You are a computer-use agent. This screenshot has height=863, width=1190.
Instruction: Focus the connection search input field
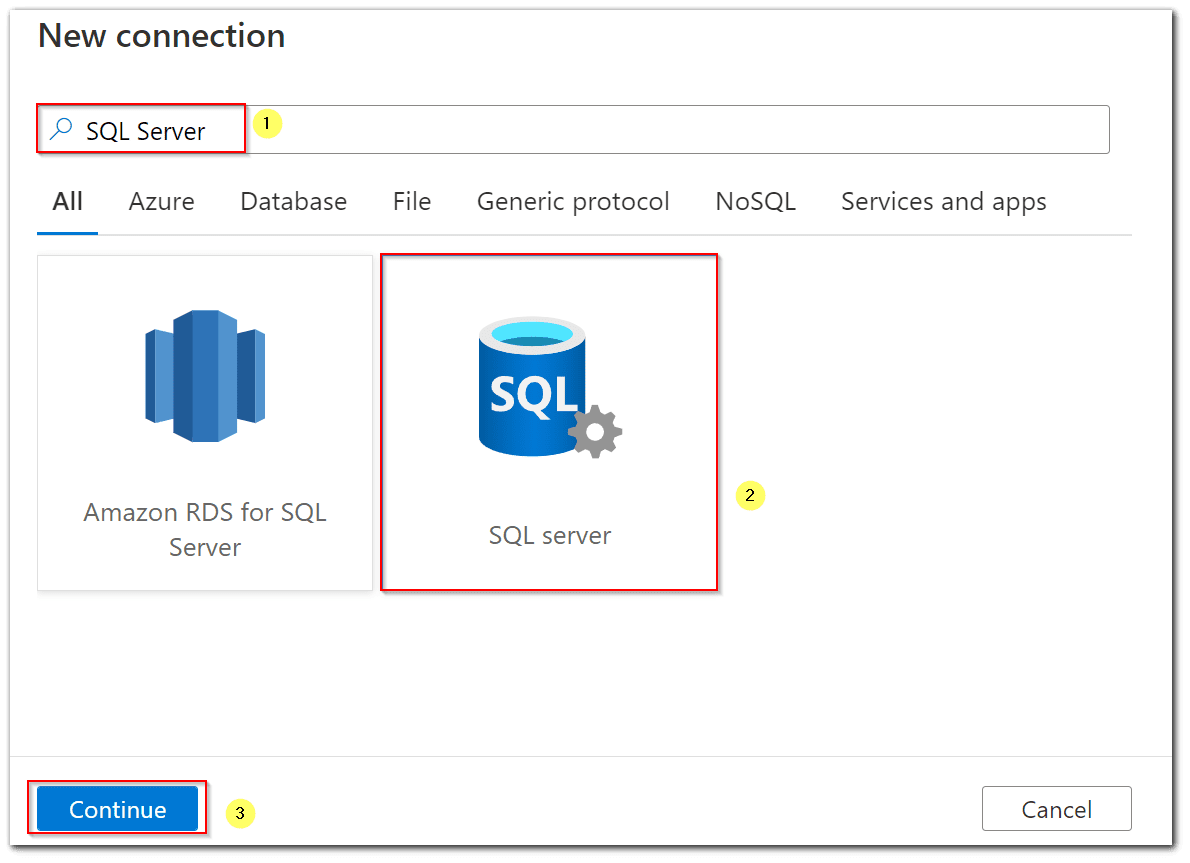coord(573,130)
